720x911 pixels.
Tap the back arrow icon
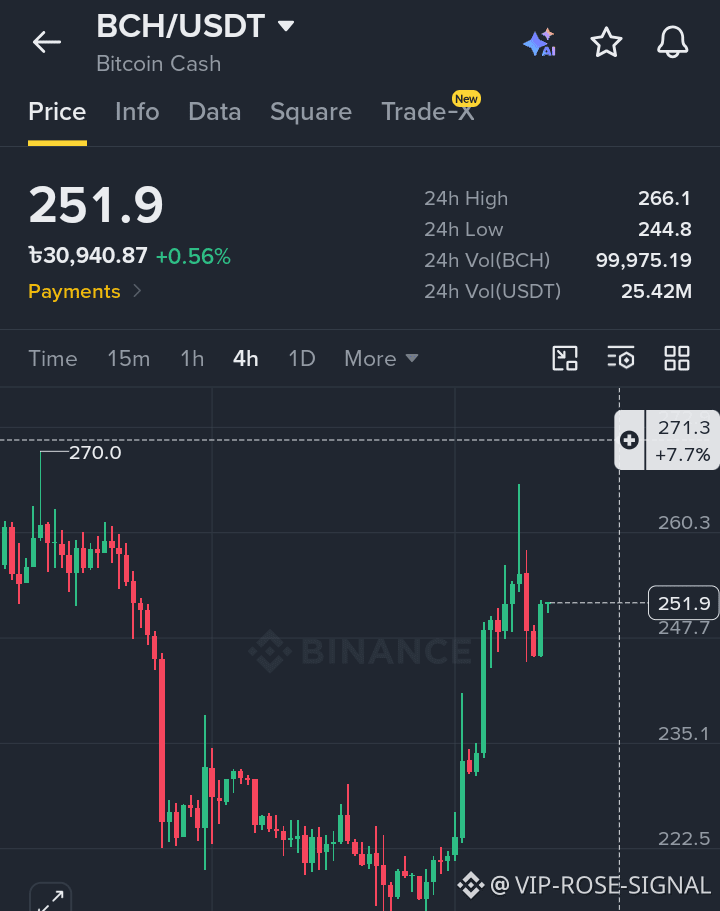coord(46,42)
